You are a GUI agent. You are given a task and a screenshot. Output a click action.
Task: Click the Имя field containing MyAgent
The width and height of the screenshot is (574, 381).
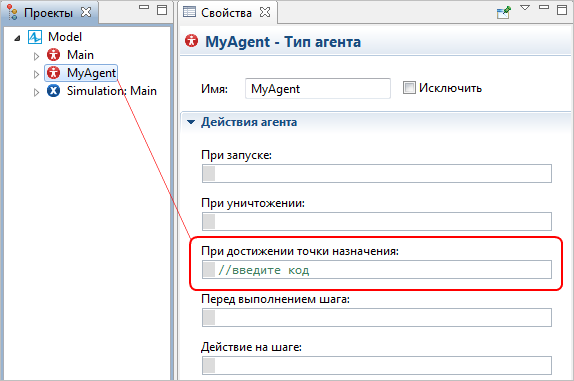coord(318,89)
